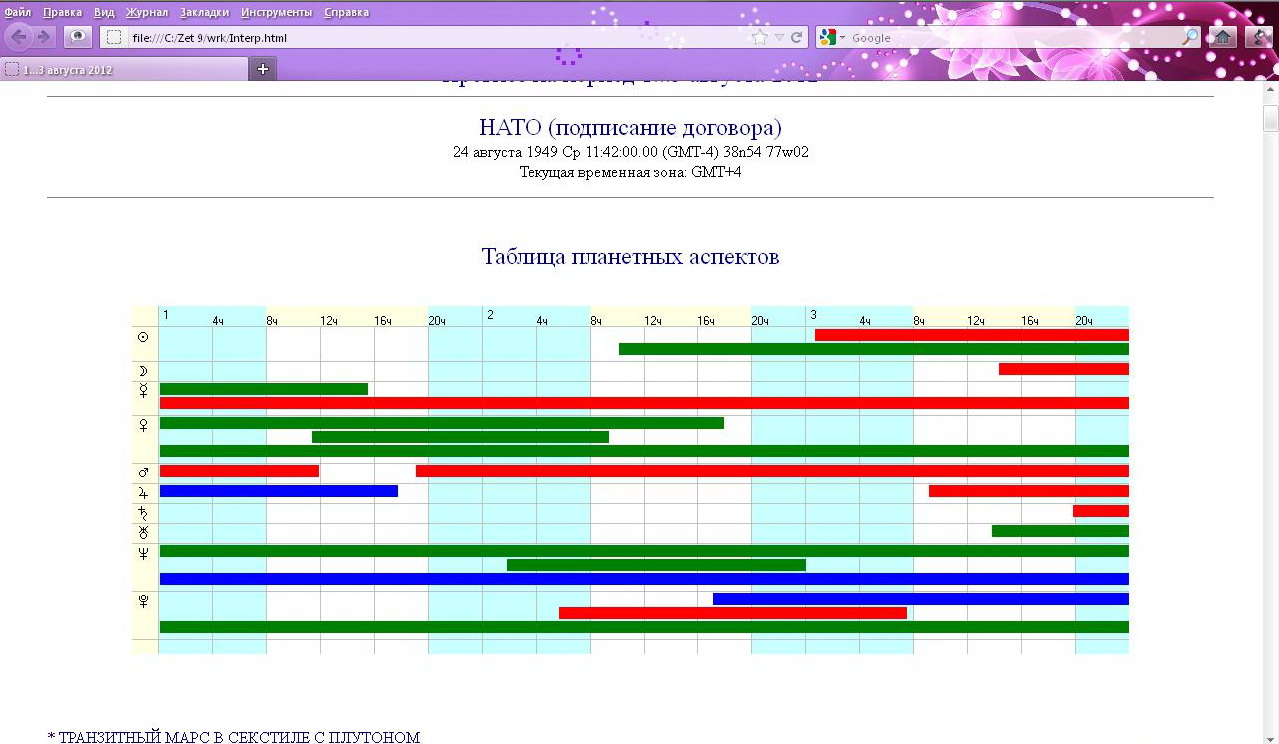Viewport: 1279px width, 744px height.
Task: Click the Forward navigation arrow
Action: coord(44,37)
